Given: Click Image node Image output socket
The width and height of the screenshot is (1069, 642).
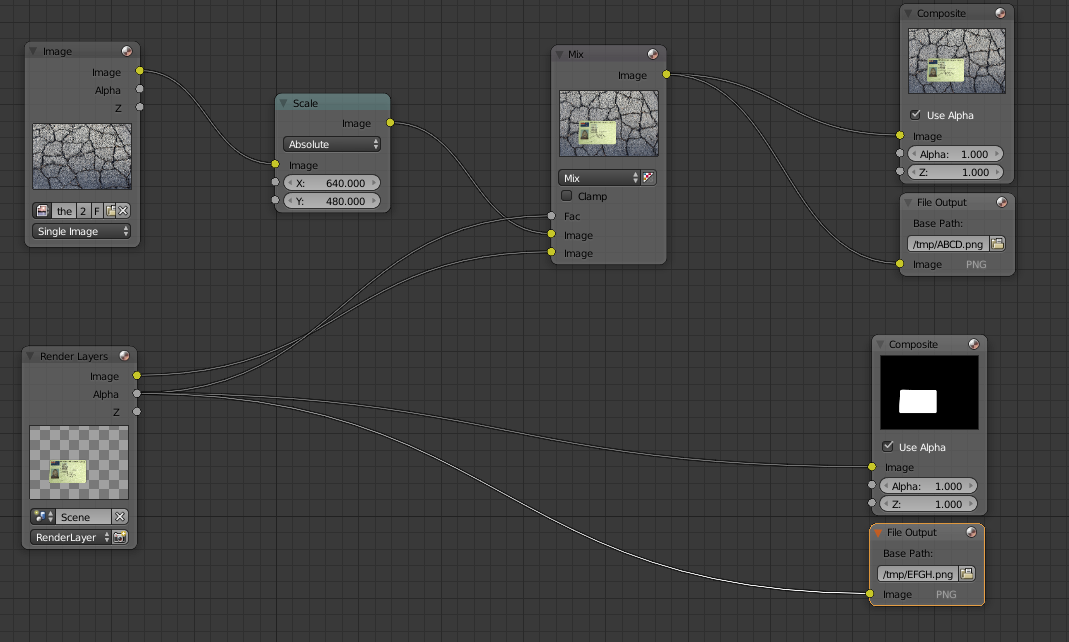Looking at the screenshot, I should pos(140,71).
